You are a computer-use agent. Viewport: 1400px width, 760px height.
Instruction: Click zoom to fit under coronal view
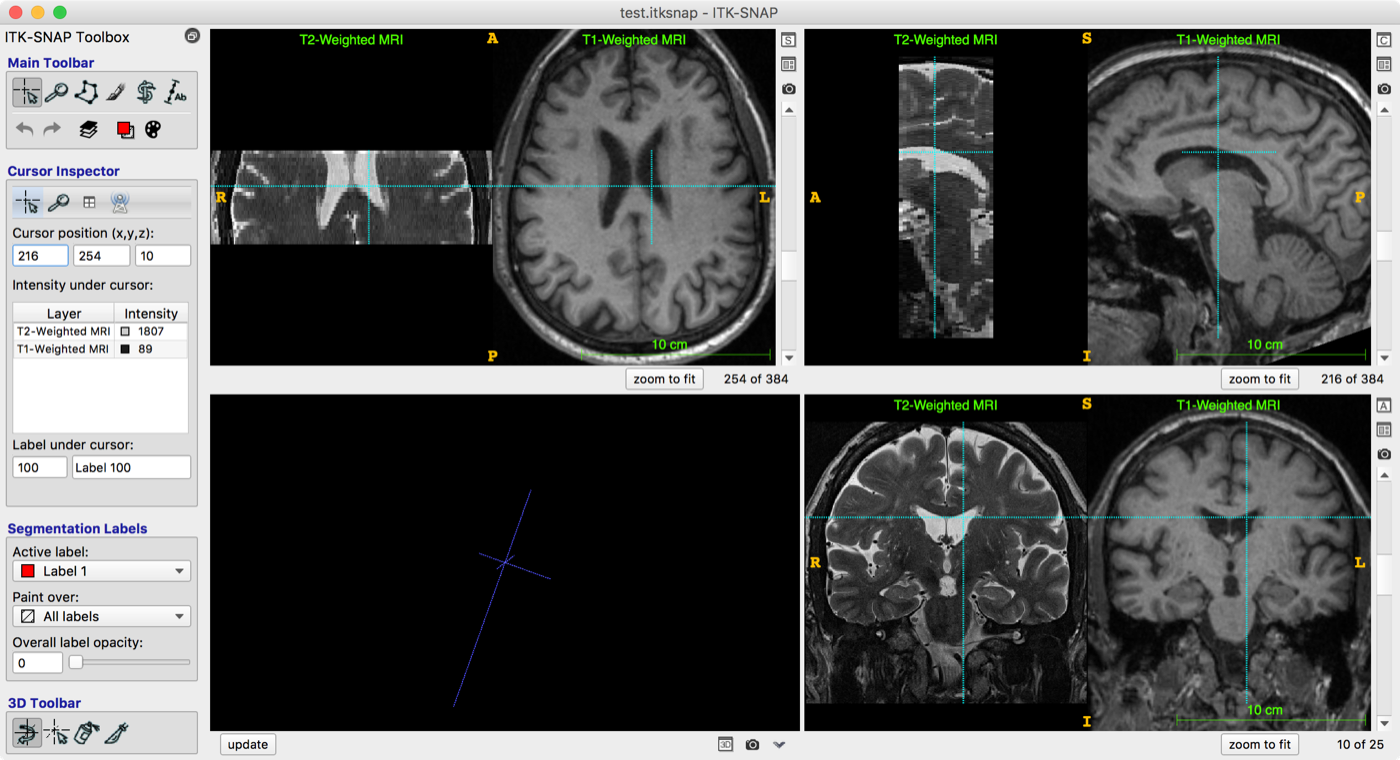1259,744
